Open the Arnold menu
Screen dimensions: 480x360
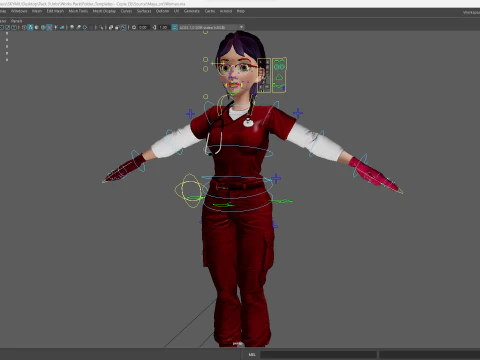pos(226,11)
